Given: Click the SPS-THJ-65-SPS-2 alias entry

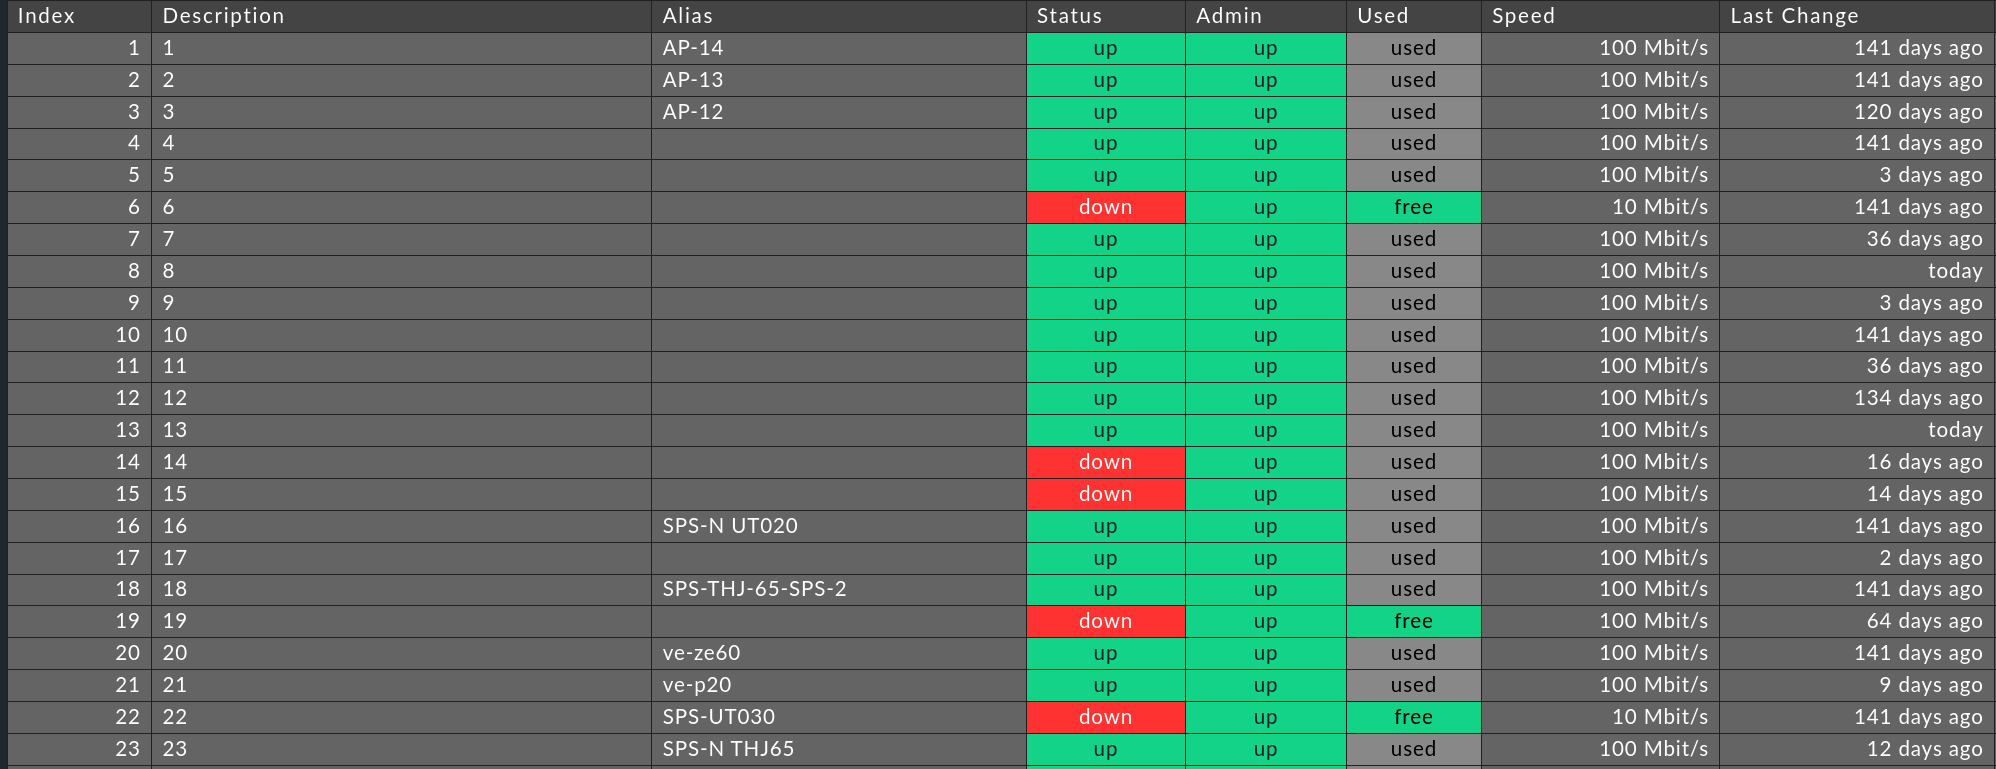Looking at the screenshot, I should click(754, 589).
